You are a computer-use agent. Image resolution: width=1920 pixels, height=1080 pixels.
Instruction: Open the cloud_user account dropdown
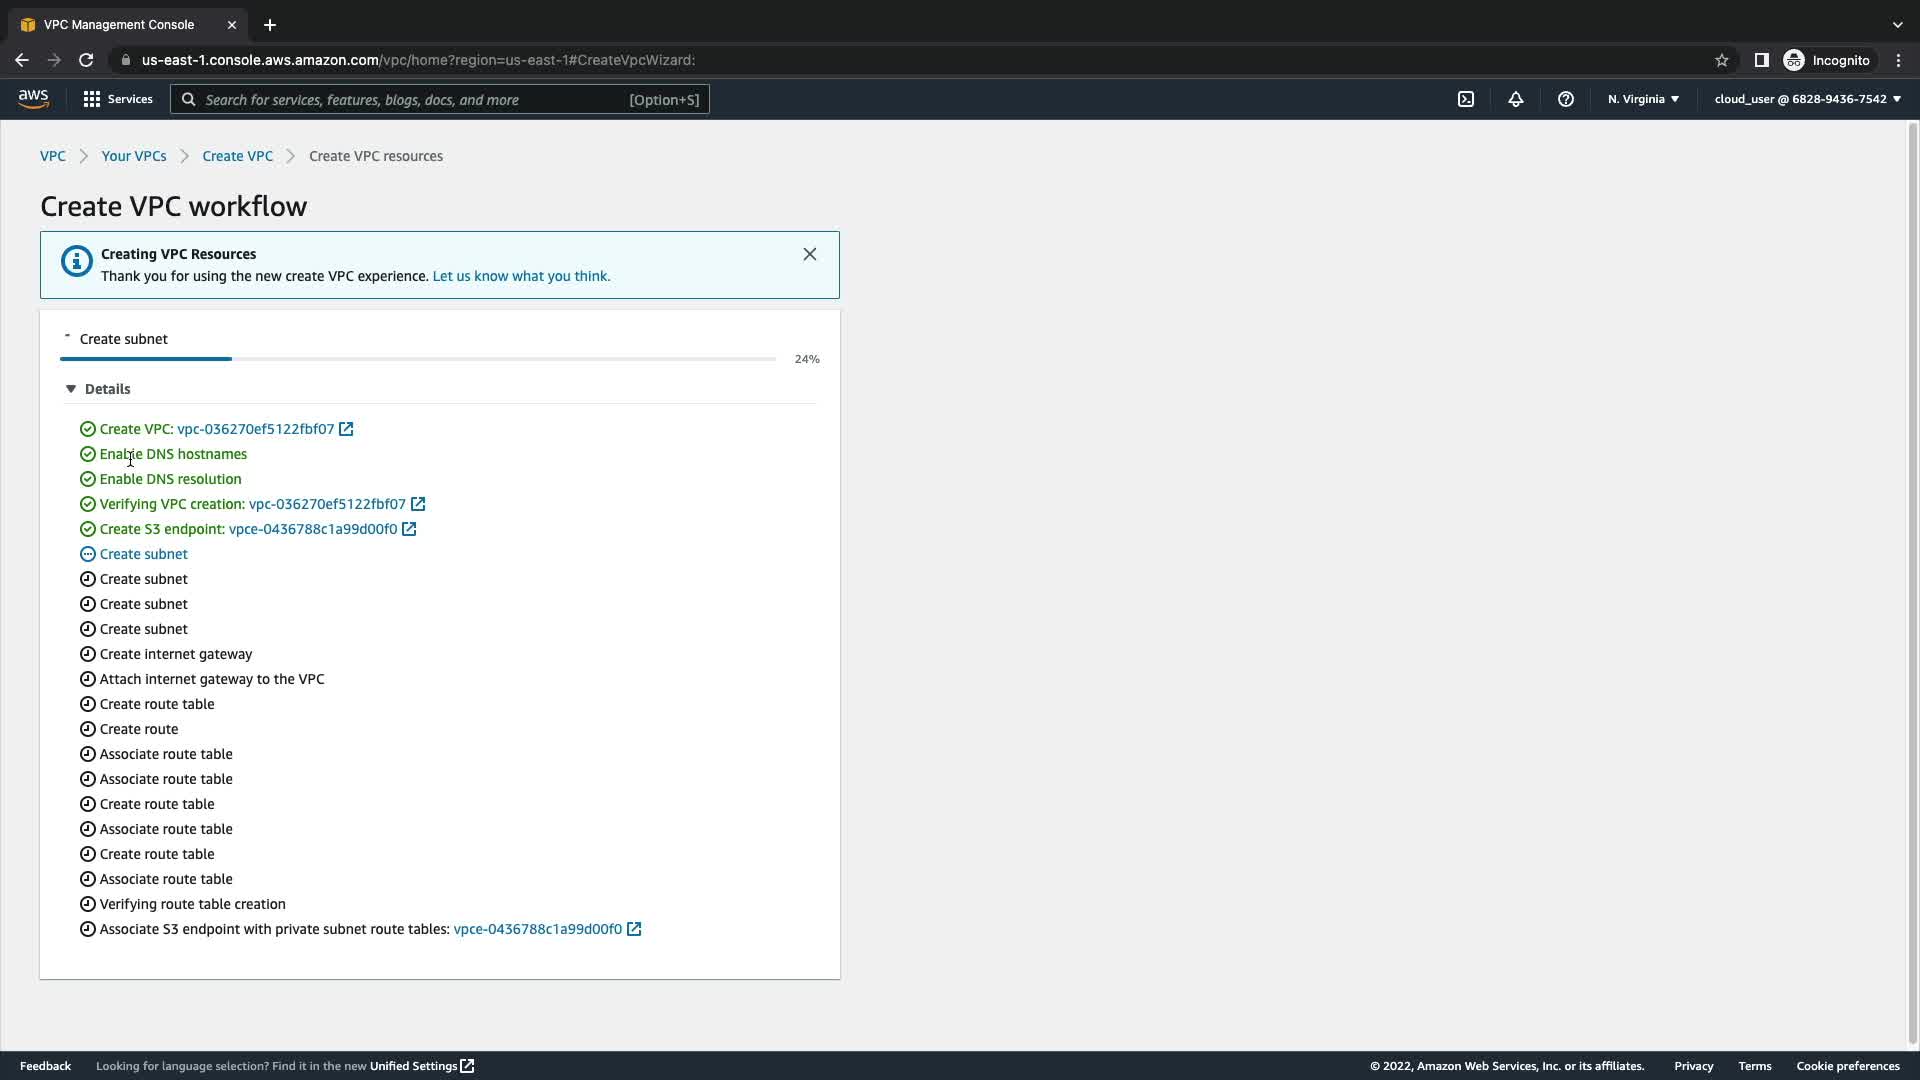coord(1807,99)
